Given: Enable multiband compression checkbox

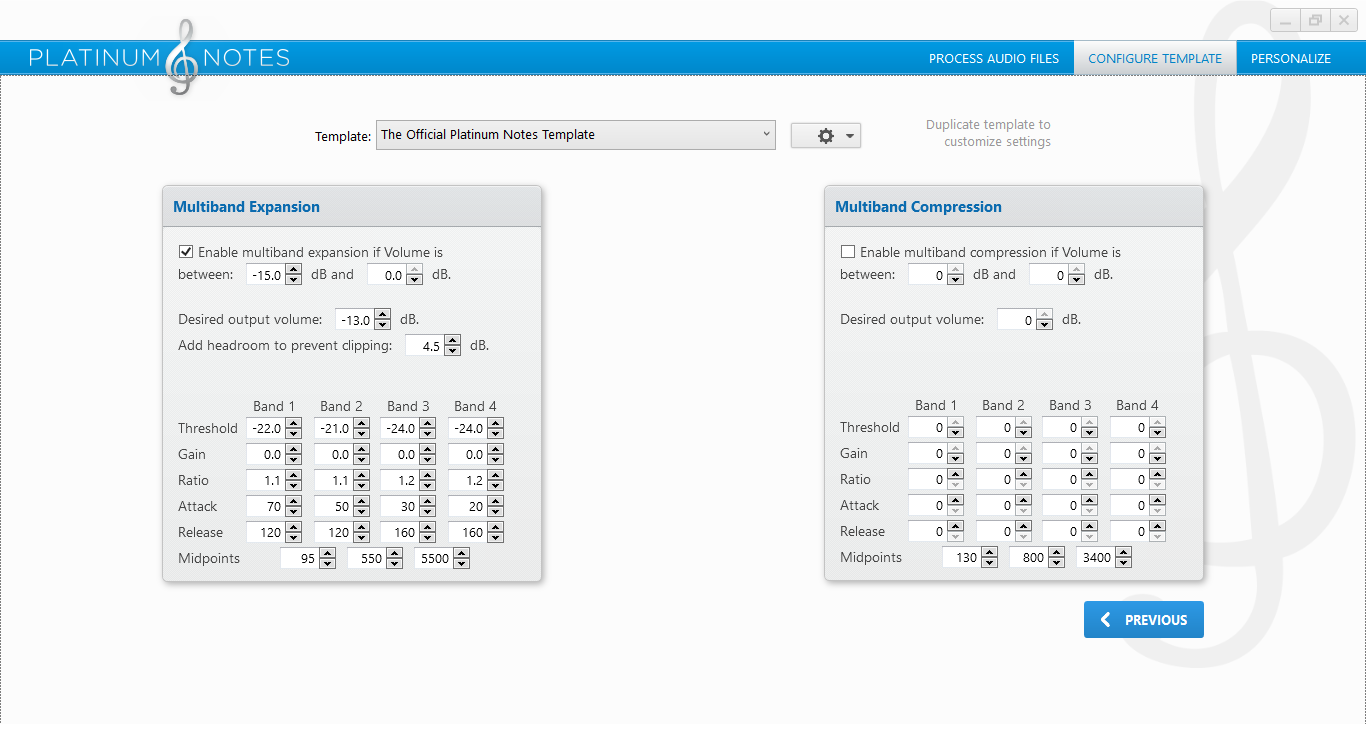Looking at the screenshot, I should click(x=848, y=252).
